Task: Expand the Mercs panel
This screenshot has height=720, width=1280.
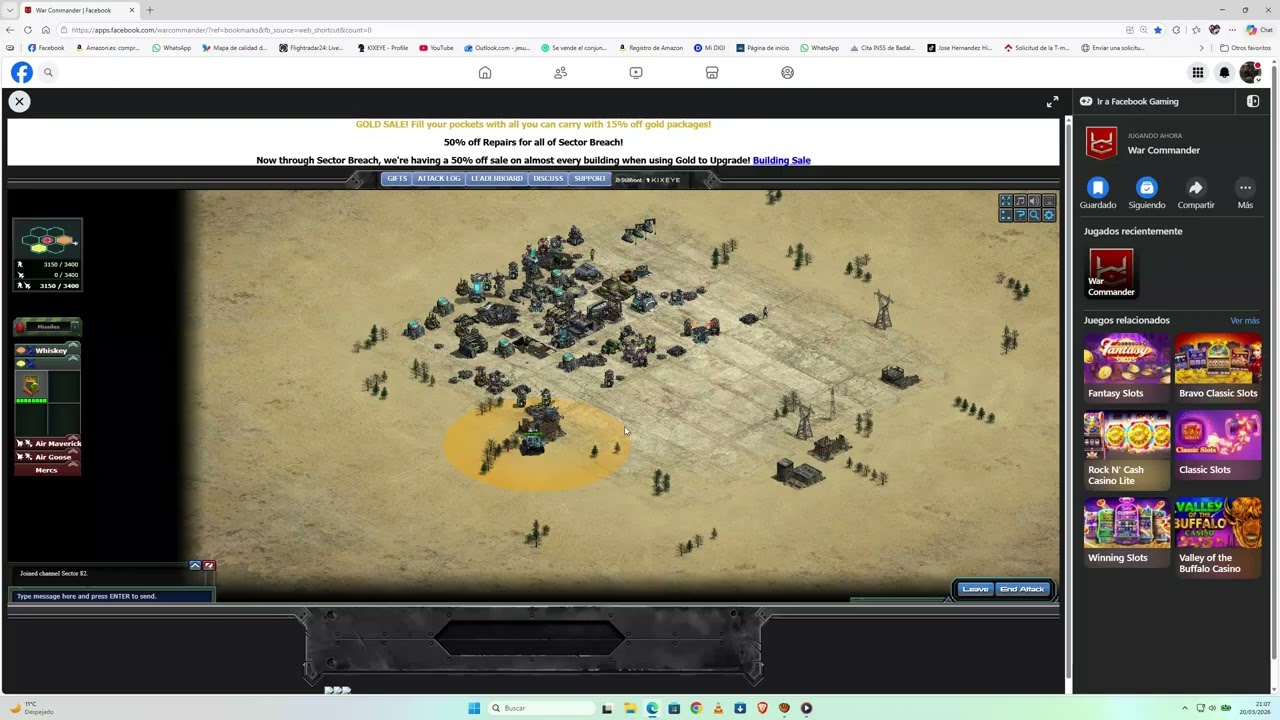Action: pos(46,470)
